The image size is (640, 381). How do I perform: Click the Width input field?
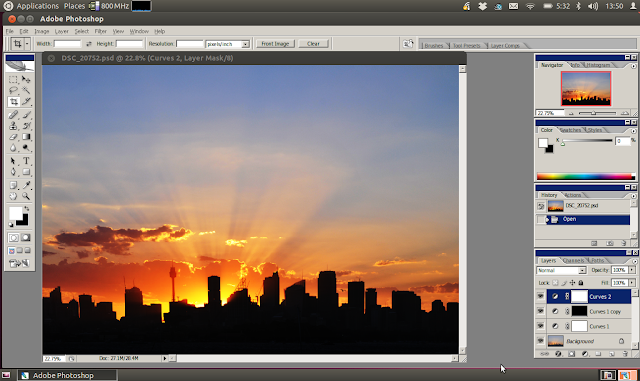[67, 44]
